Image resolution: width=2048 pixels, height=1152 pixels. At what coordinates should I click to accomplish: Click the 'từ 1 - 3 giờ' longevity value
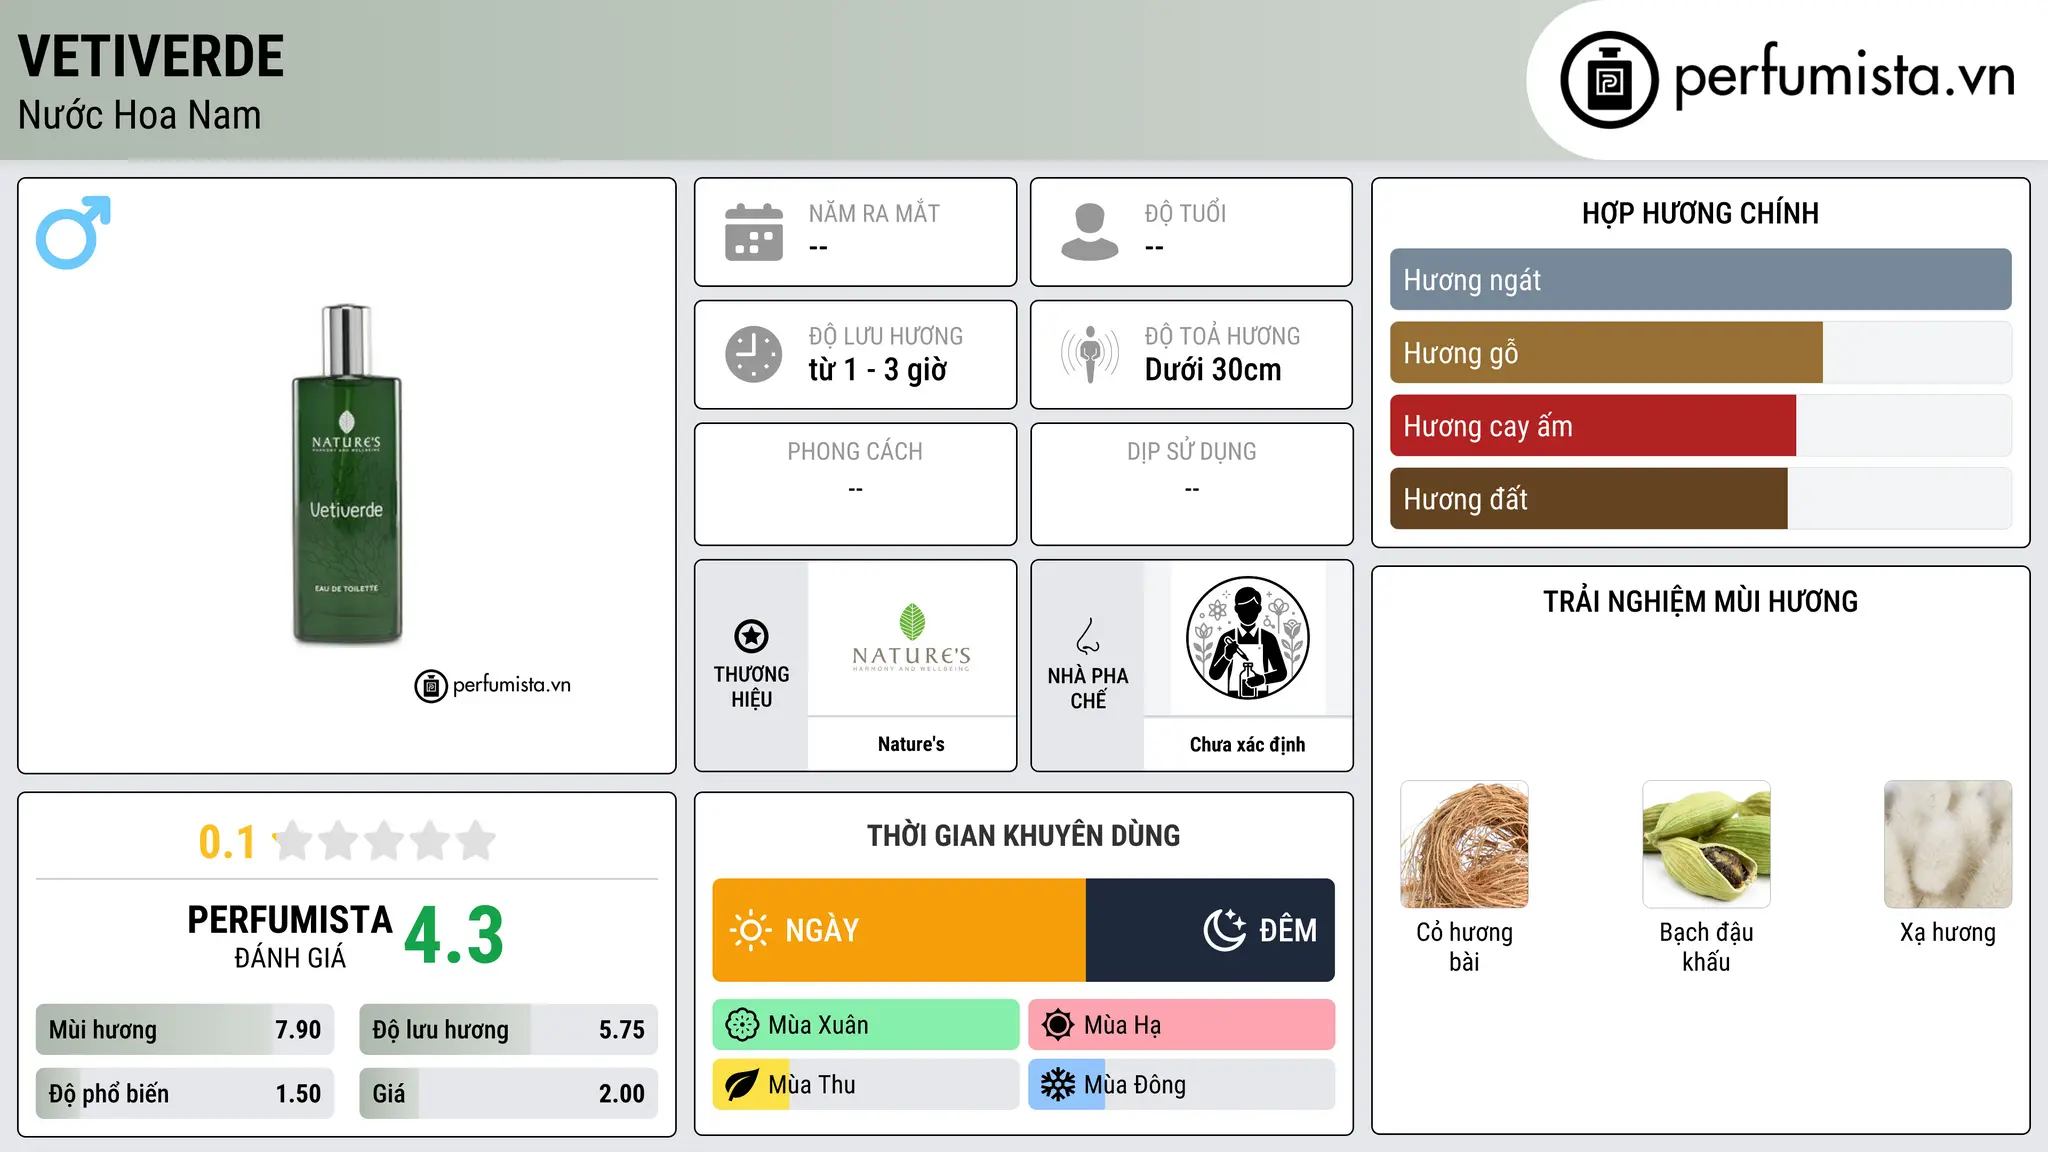[877, 370]
